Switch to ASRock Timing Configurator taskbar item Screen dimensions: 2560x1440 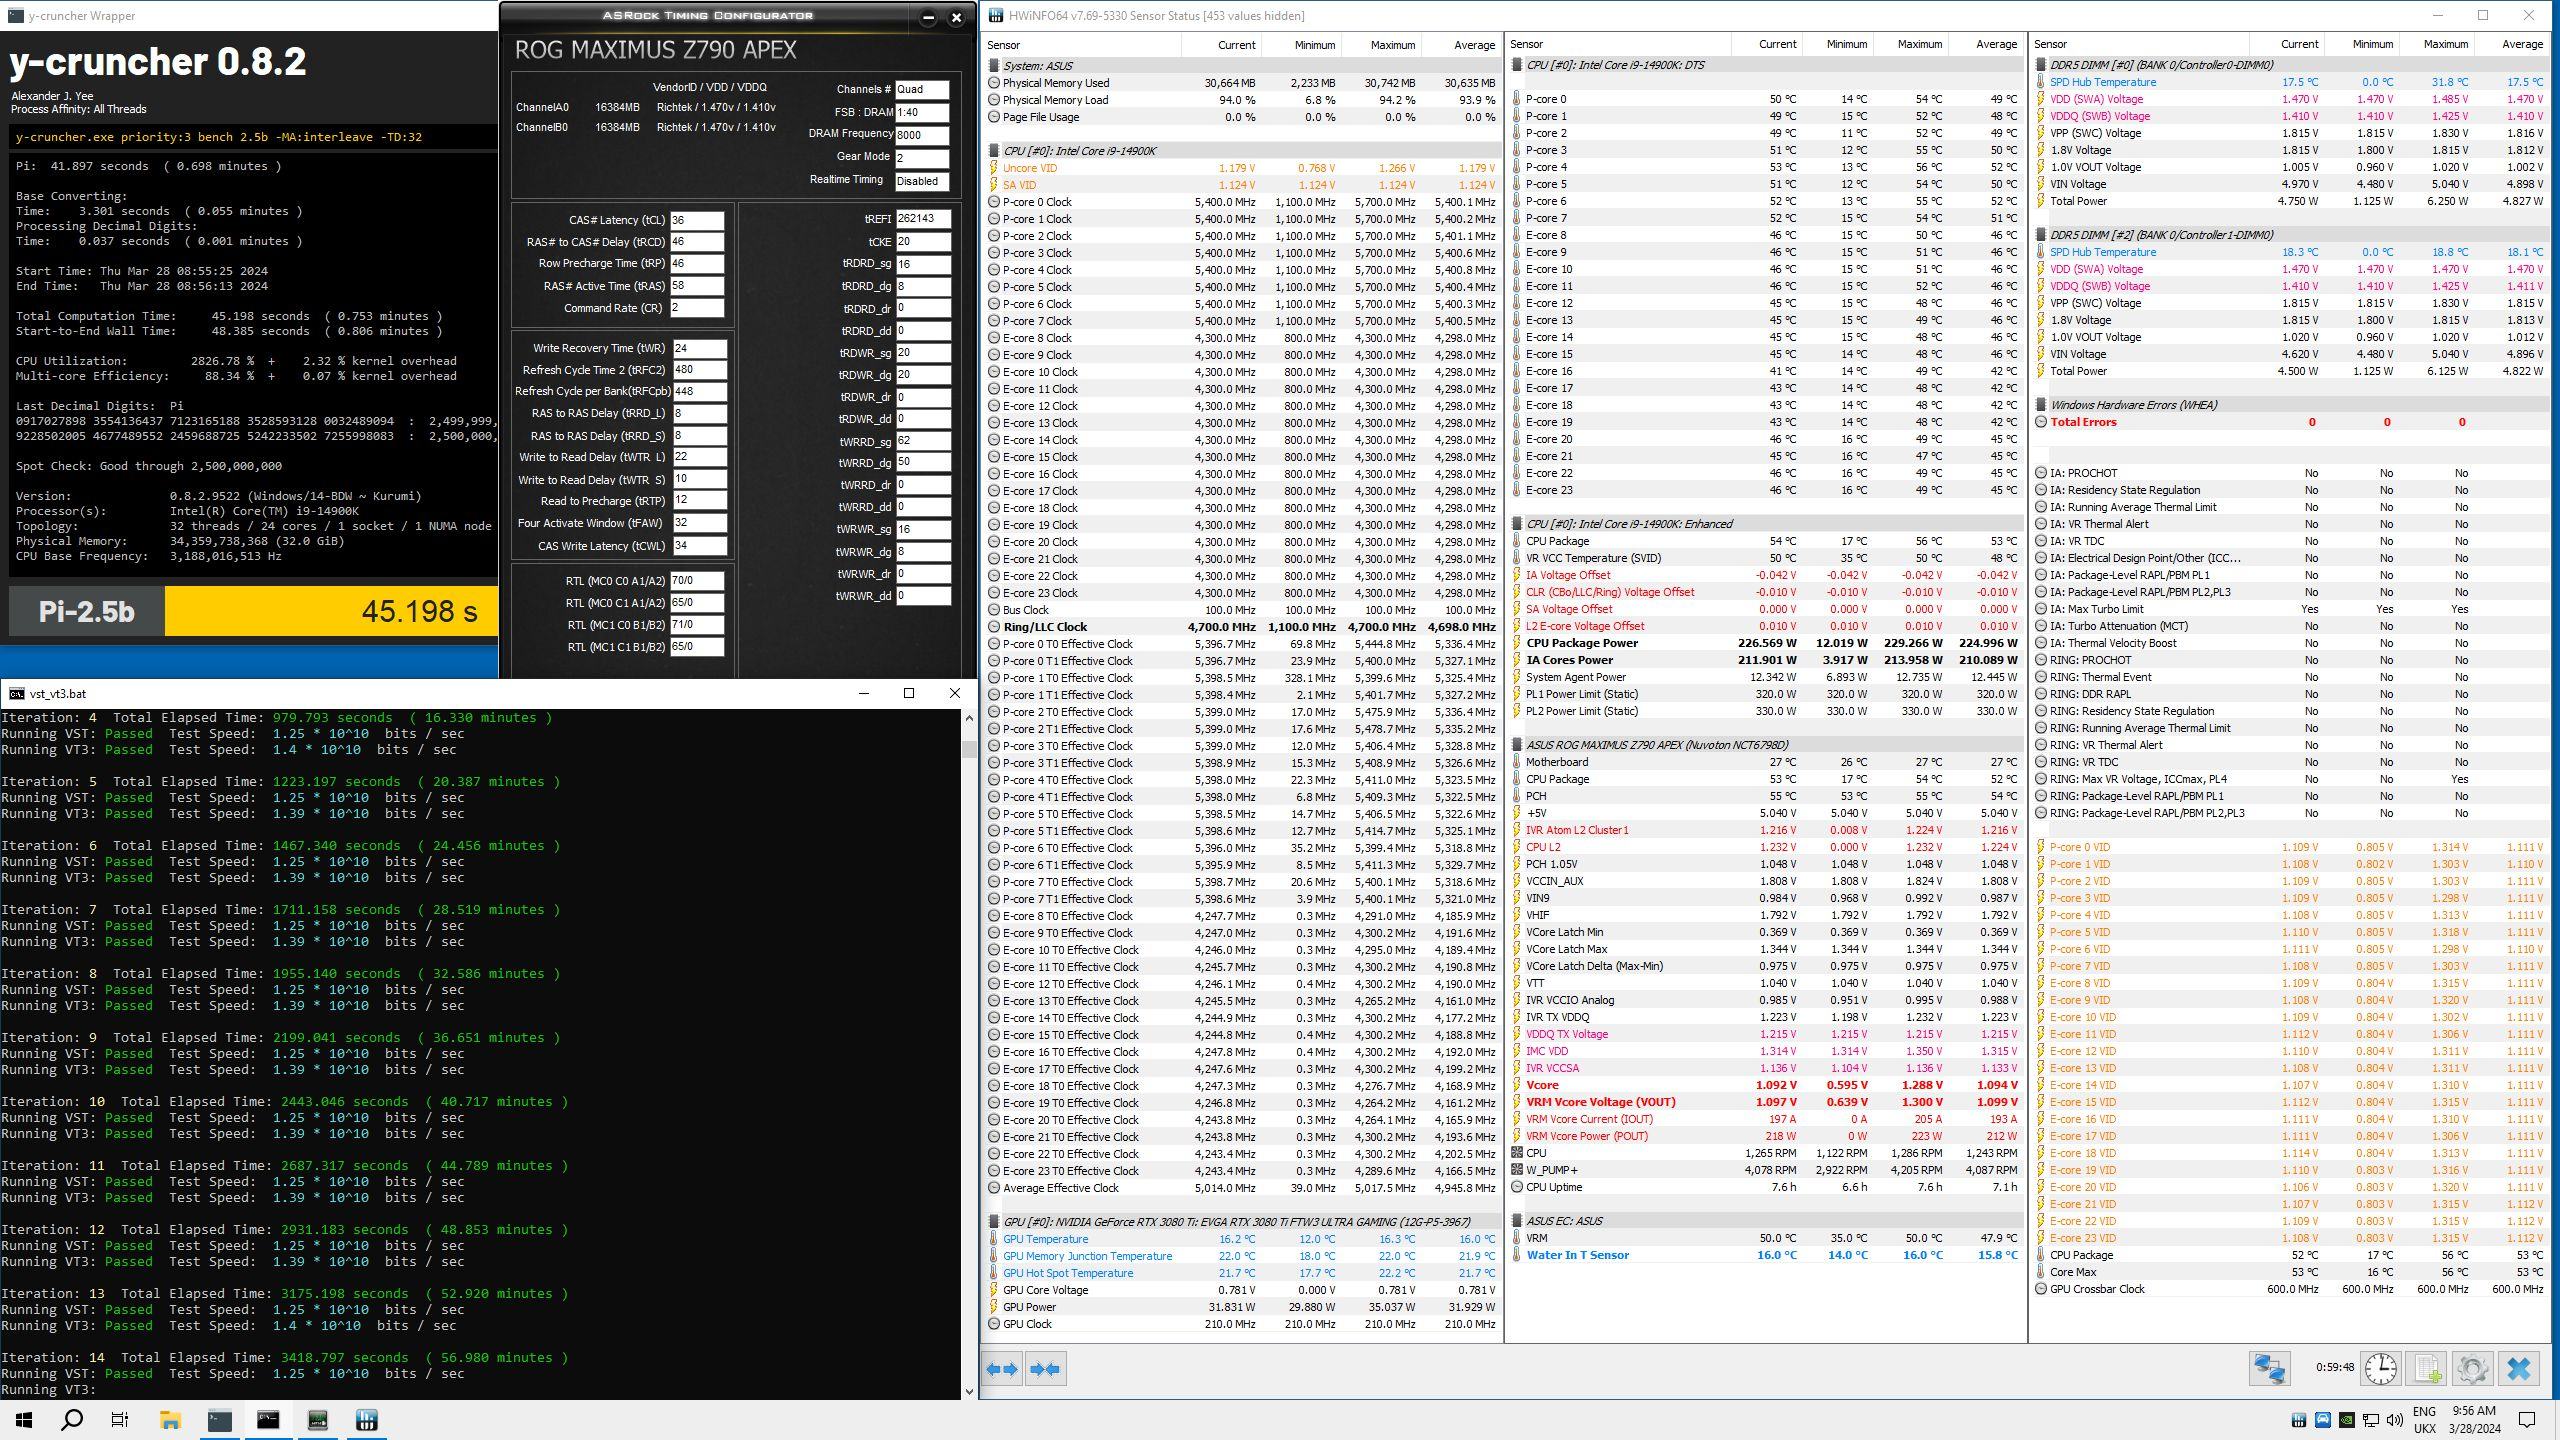(x=317, y=1420)
